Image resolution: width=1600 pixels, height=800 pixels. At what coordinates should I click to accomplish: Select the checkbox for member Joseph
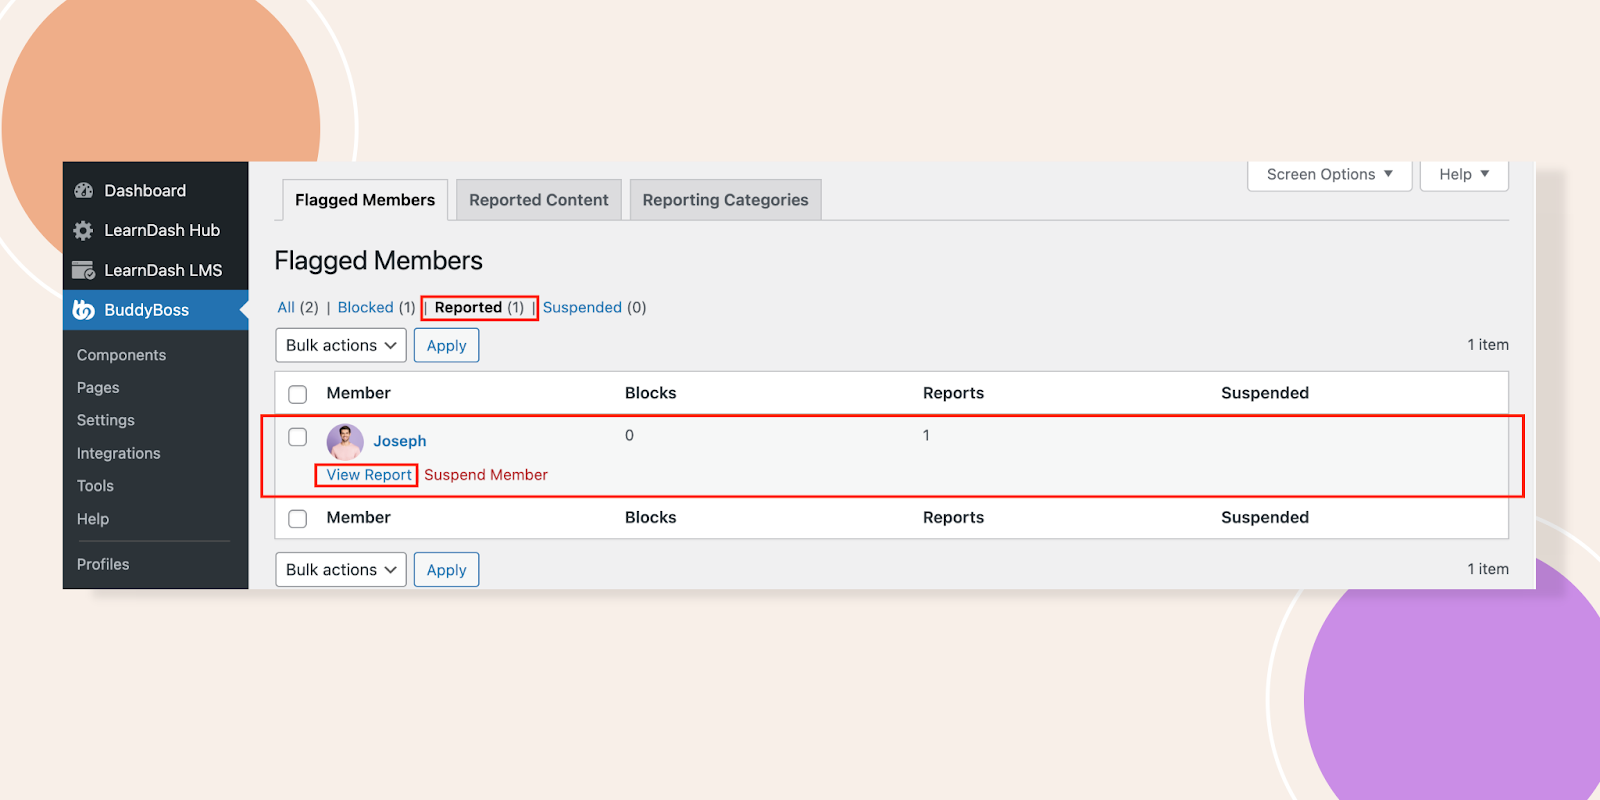pos(298,437)
